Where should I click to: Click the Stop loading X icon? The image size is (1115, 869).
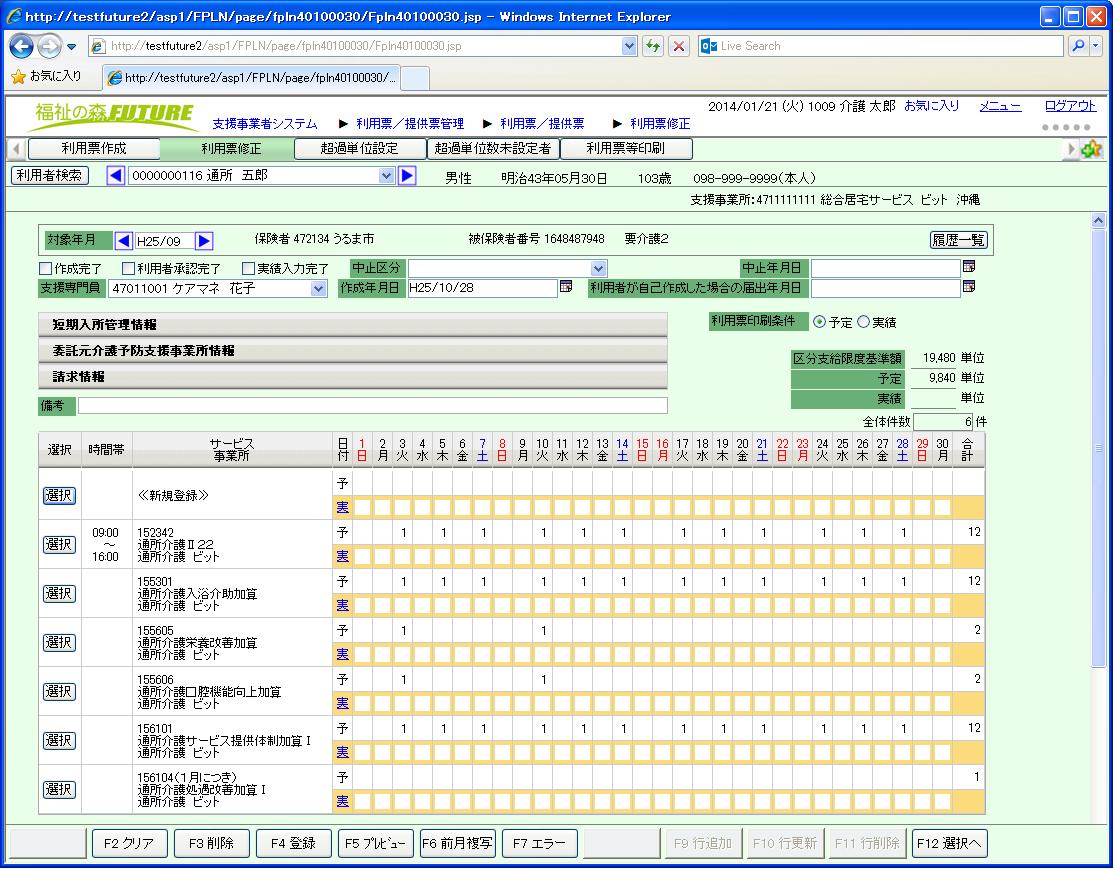tap(679, 46)
